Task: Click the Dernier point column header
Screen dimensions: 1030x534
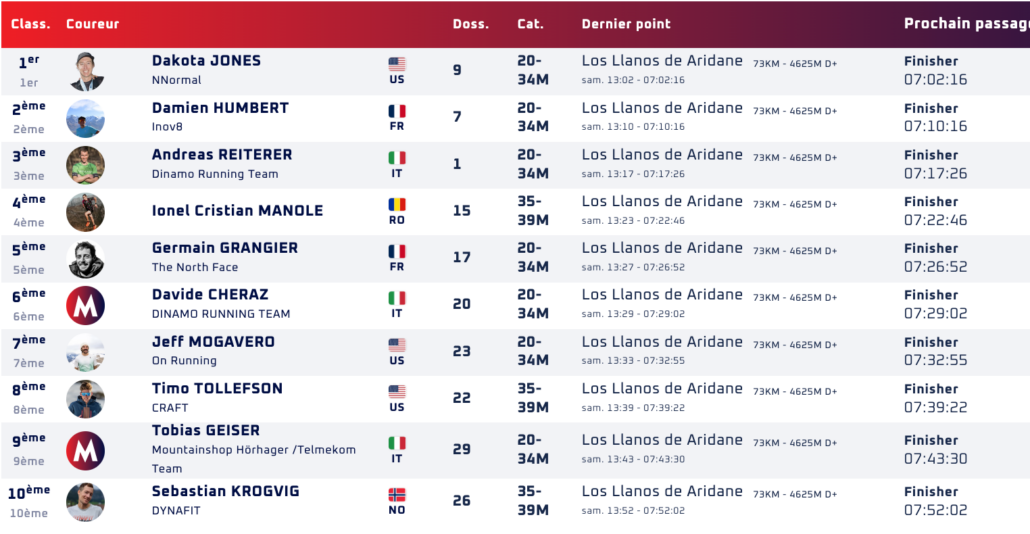Action: pyautogui.click(x=626, y=24)
